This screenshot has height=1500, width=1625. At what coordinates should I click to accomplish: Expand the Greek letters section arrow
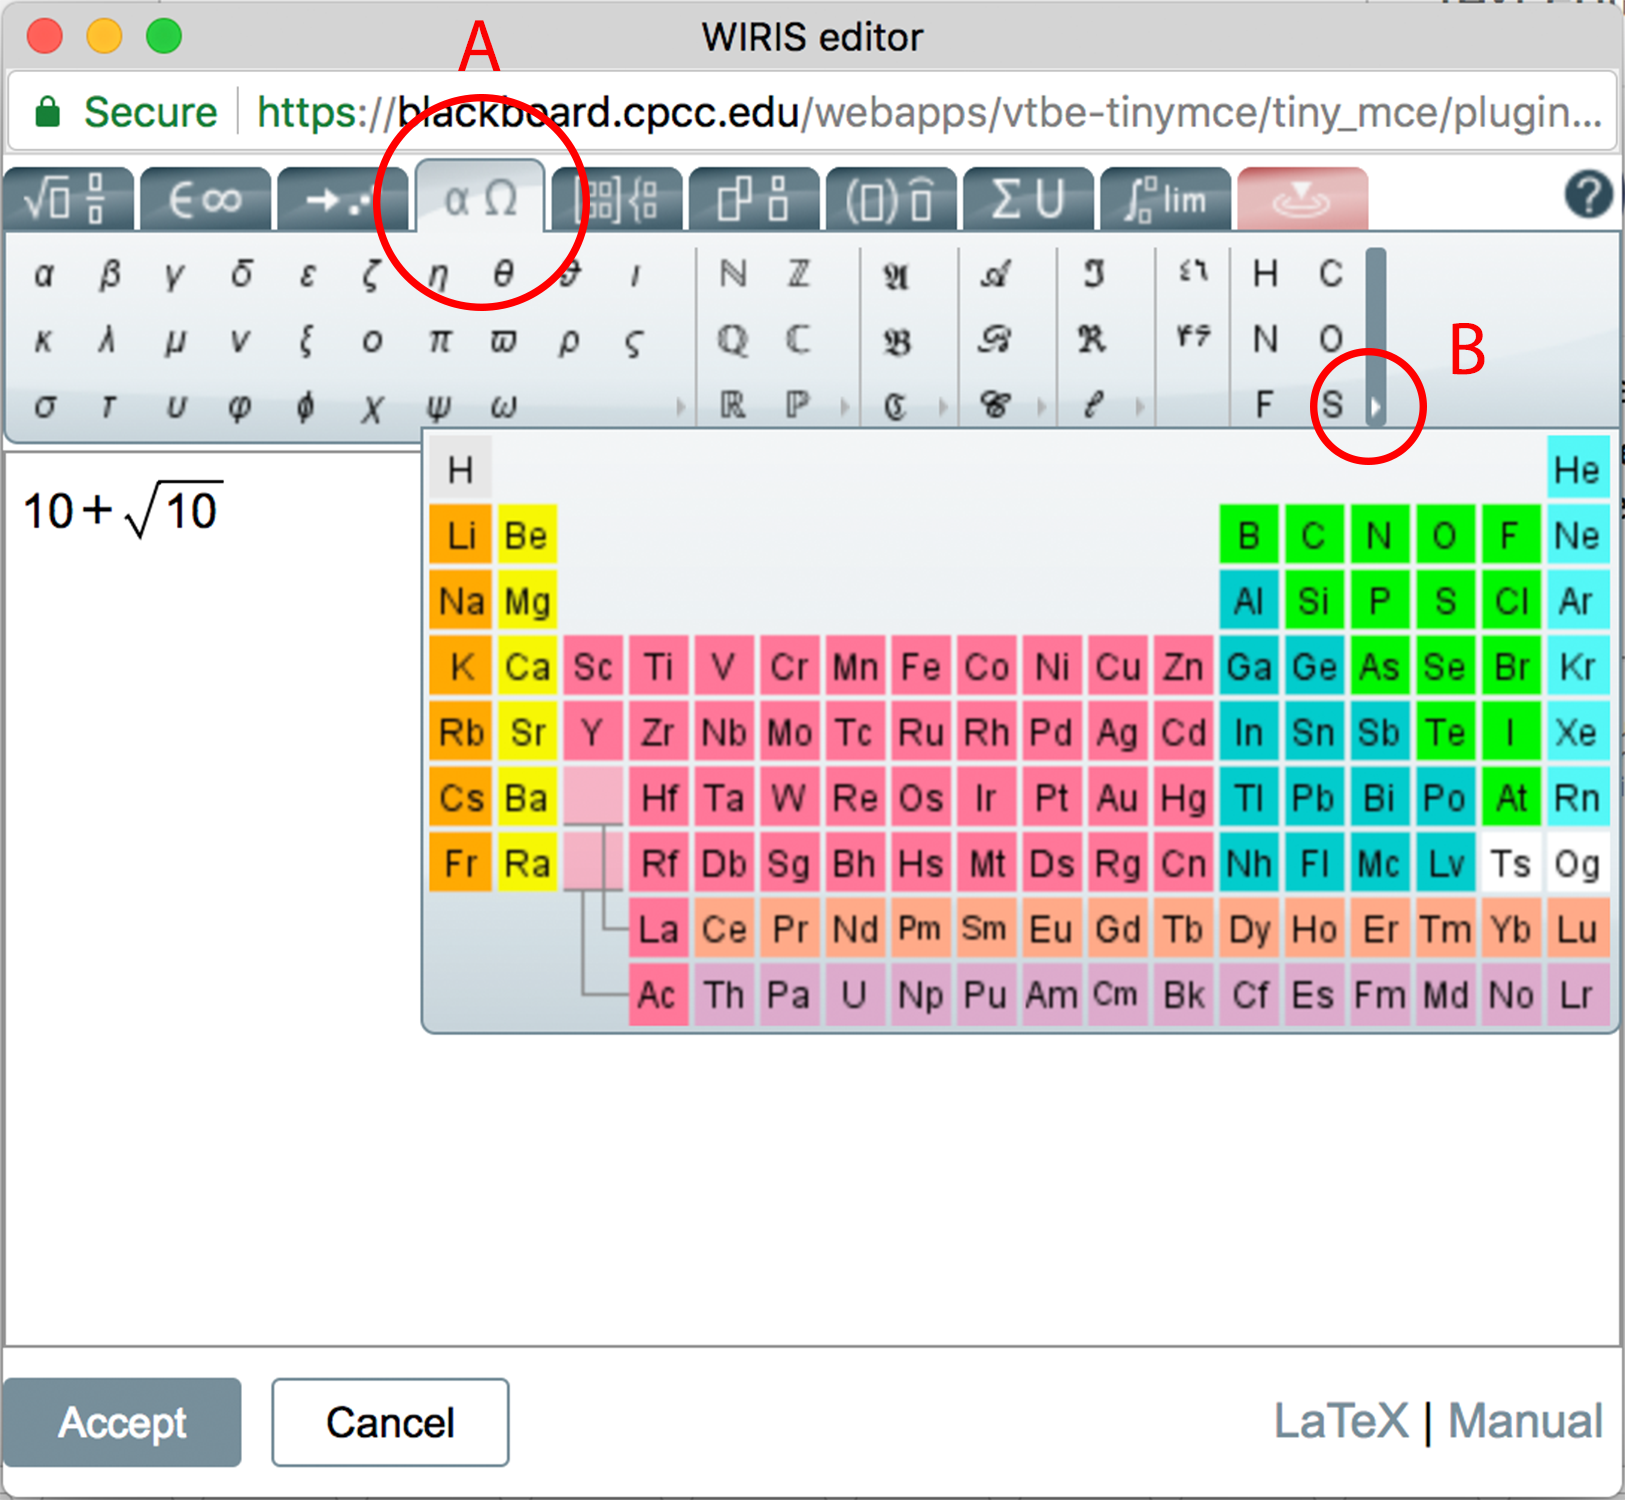click(681, 407)
